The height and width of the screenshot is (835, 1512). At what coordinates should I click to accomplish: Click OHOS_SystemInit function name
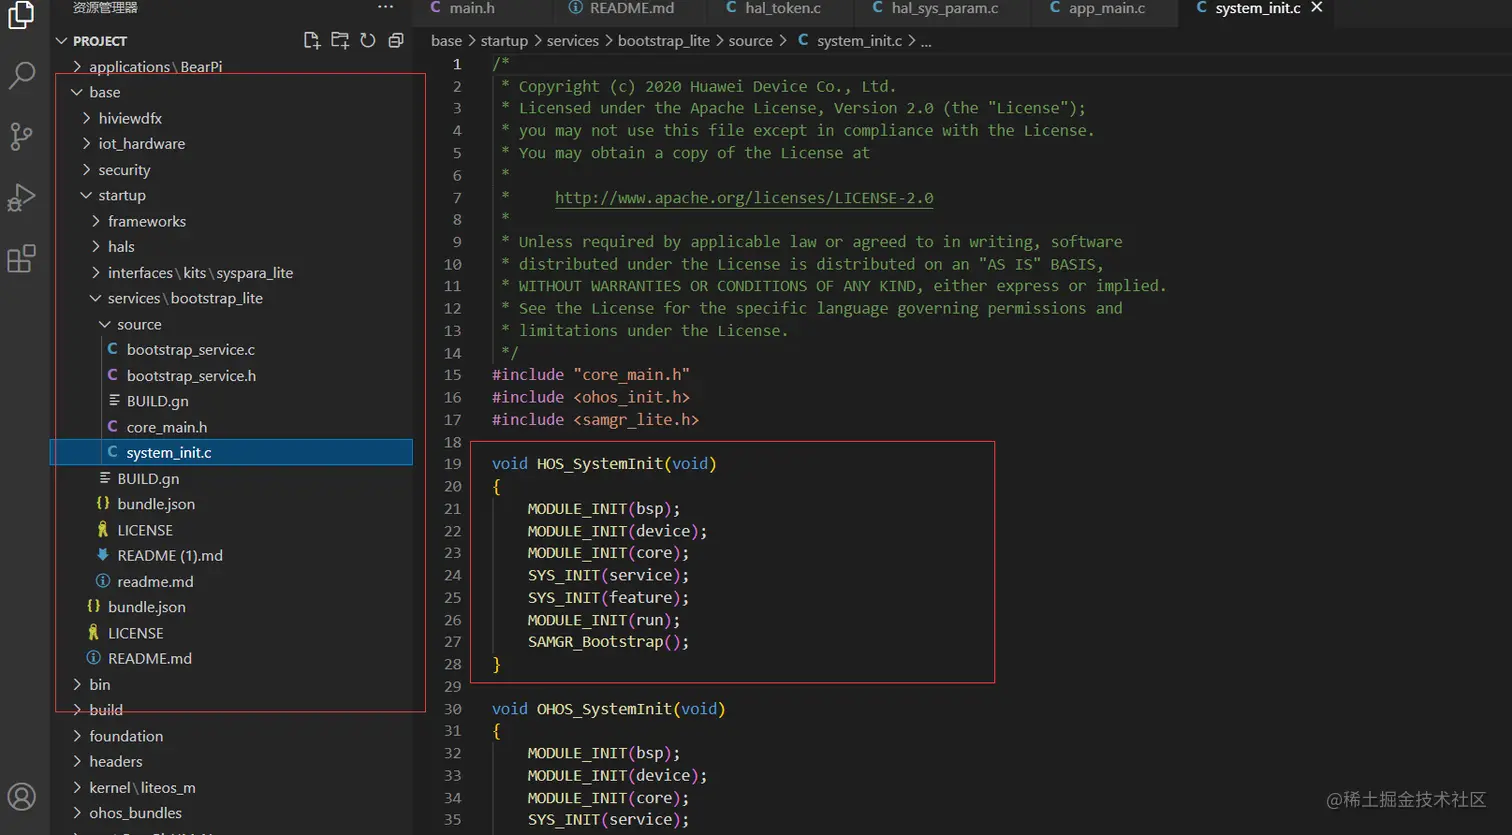point(605,709)
